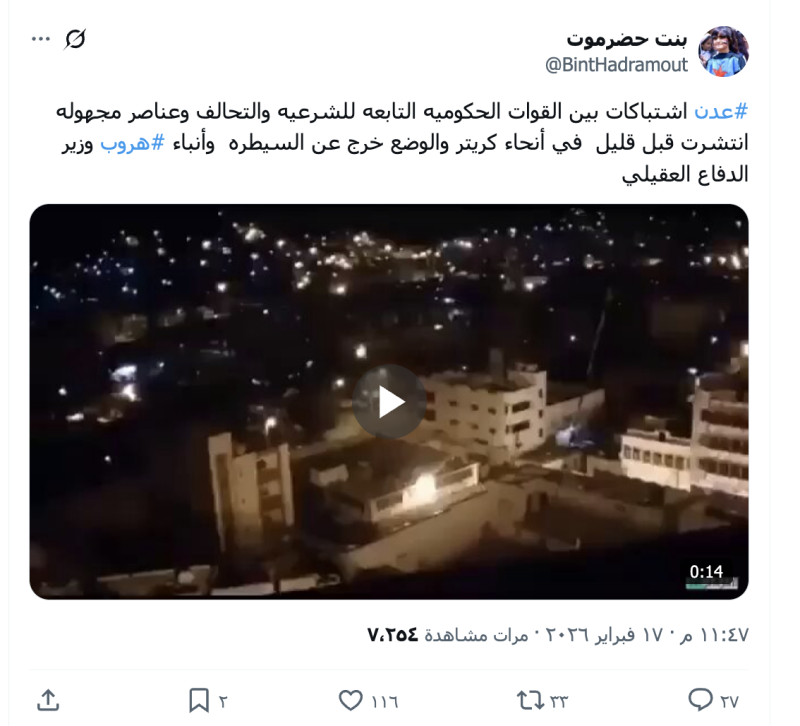Open the #هروب hashtag
The width and height of the screenshot is (800, 726).
coord(133,143)
